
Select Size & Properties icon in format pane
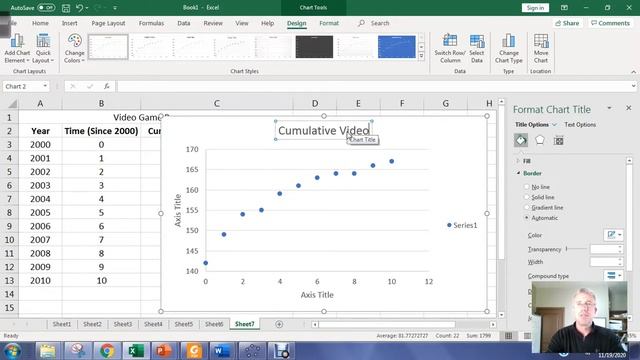tap(558, 140)
